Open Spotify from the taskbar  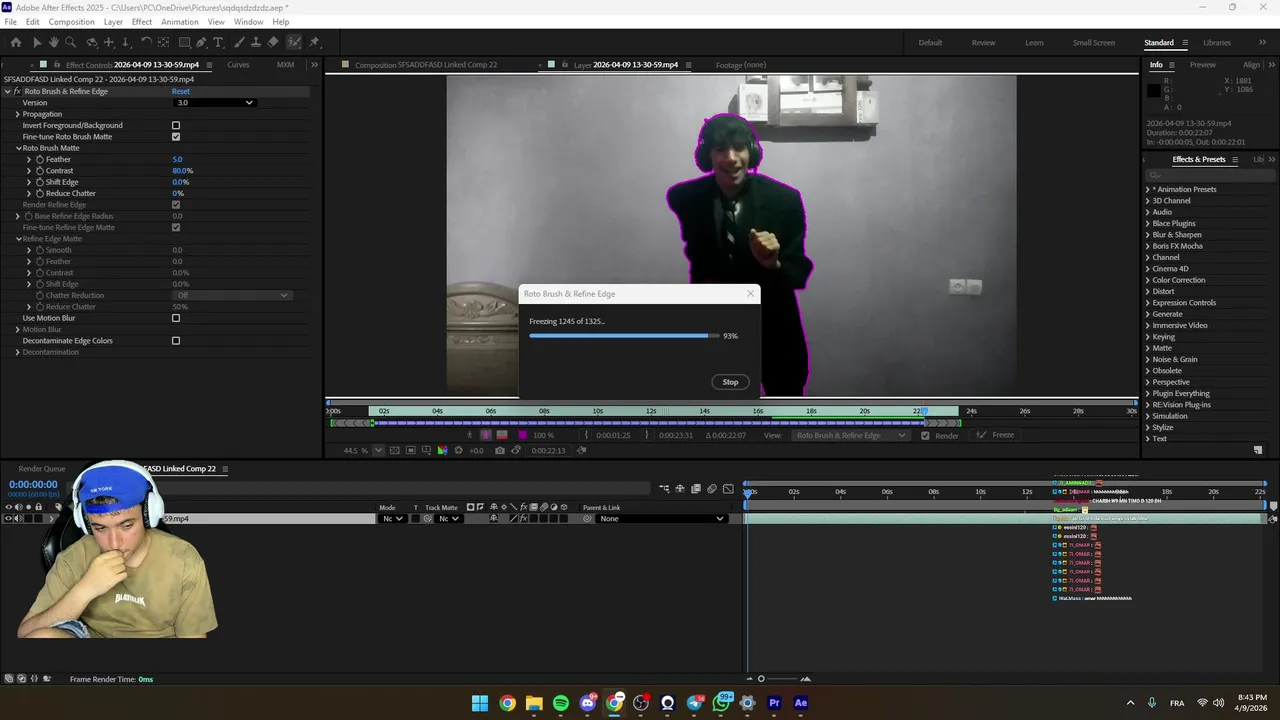(561, 703)
